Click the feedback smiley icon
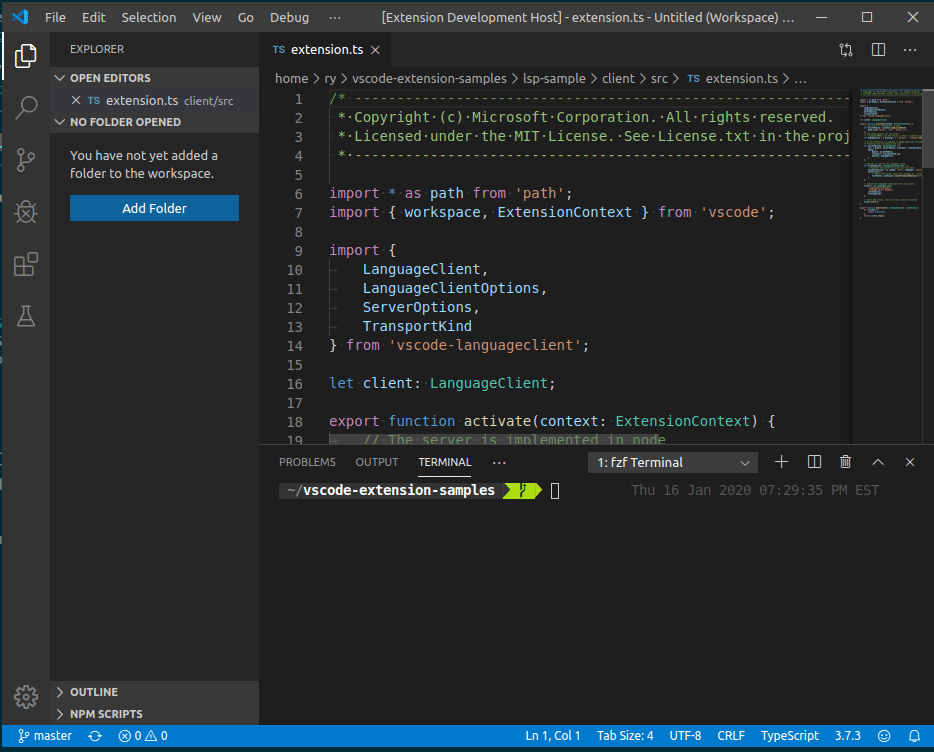 click(884, 736)
